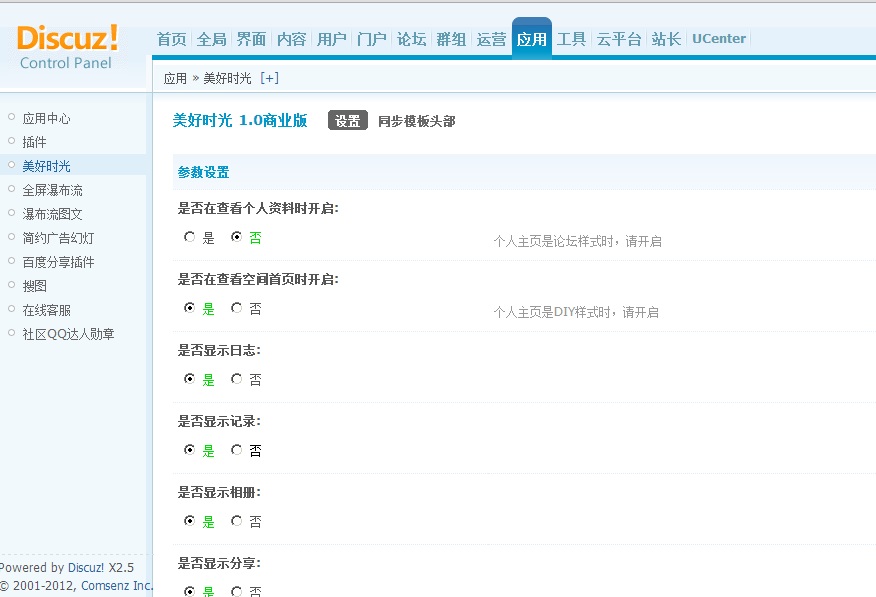Select 否 for 是否显示相册
The width and height of the screenshot is (876, 597).
[x=236, y=520]
